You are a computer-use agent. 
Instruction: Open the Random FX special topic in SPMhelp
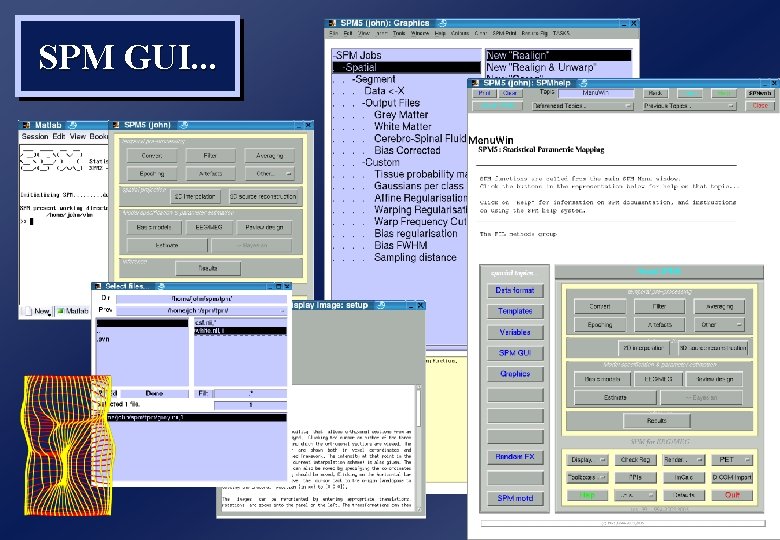click(515, 456)
